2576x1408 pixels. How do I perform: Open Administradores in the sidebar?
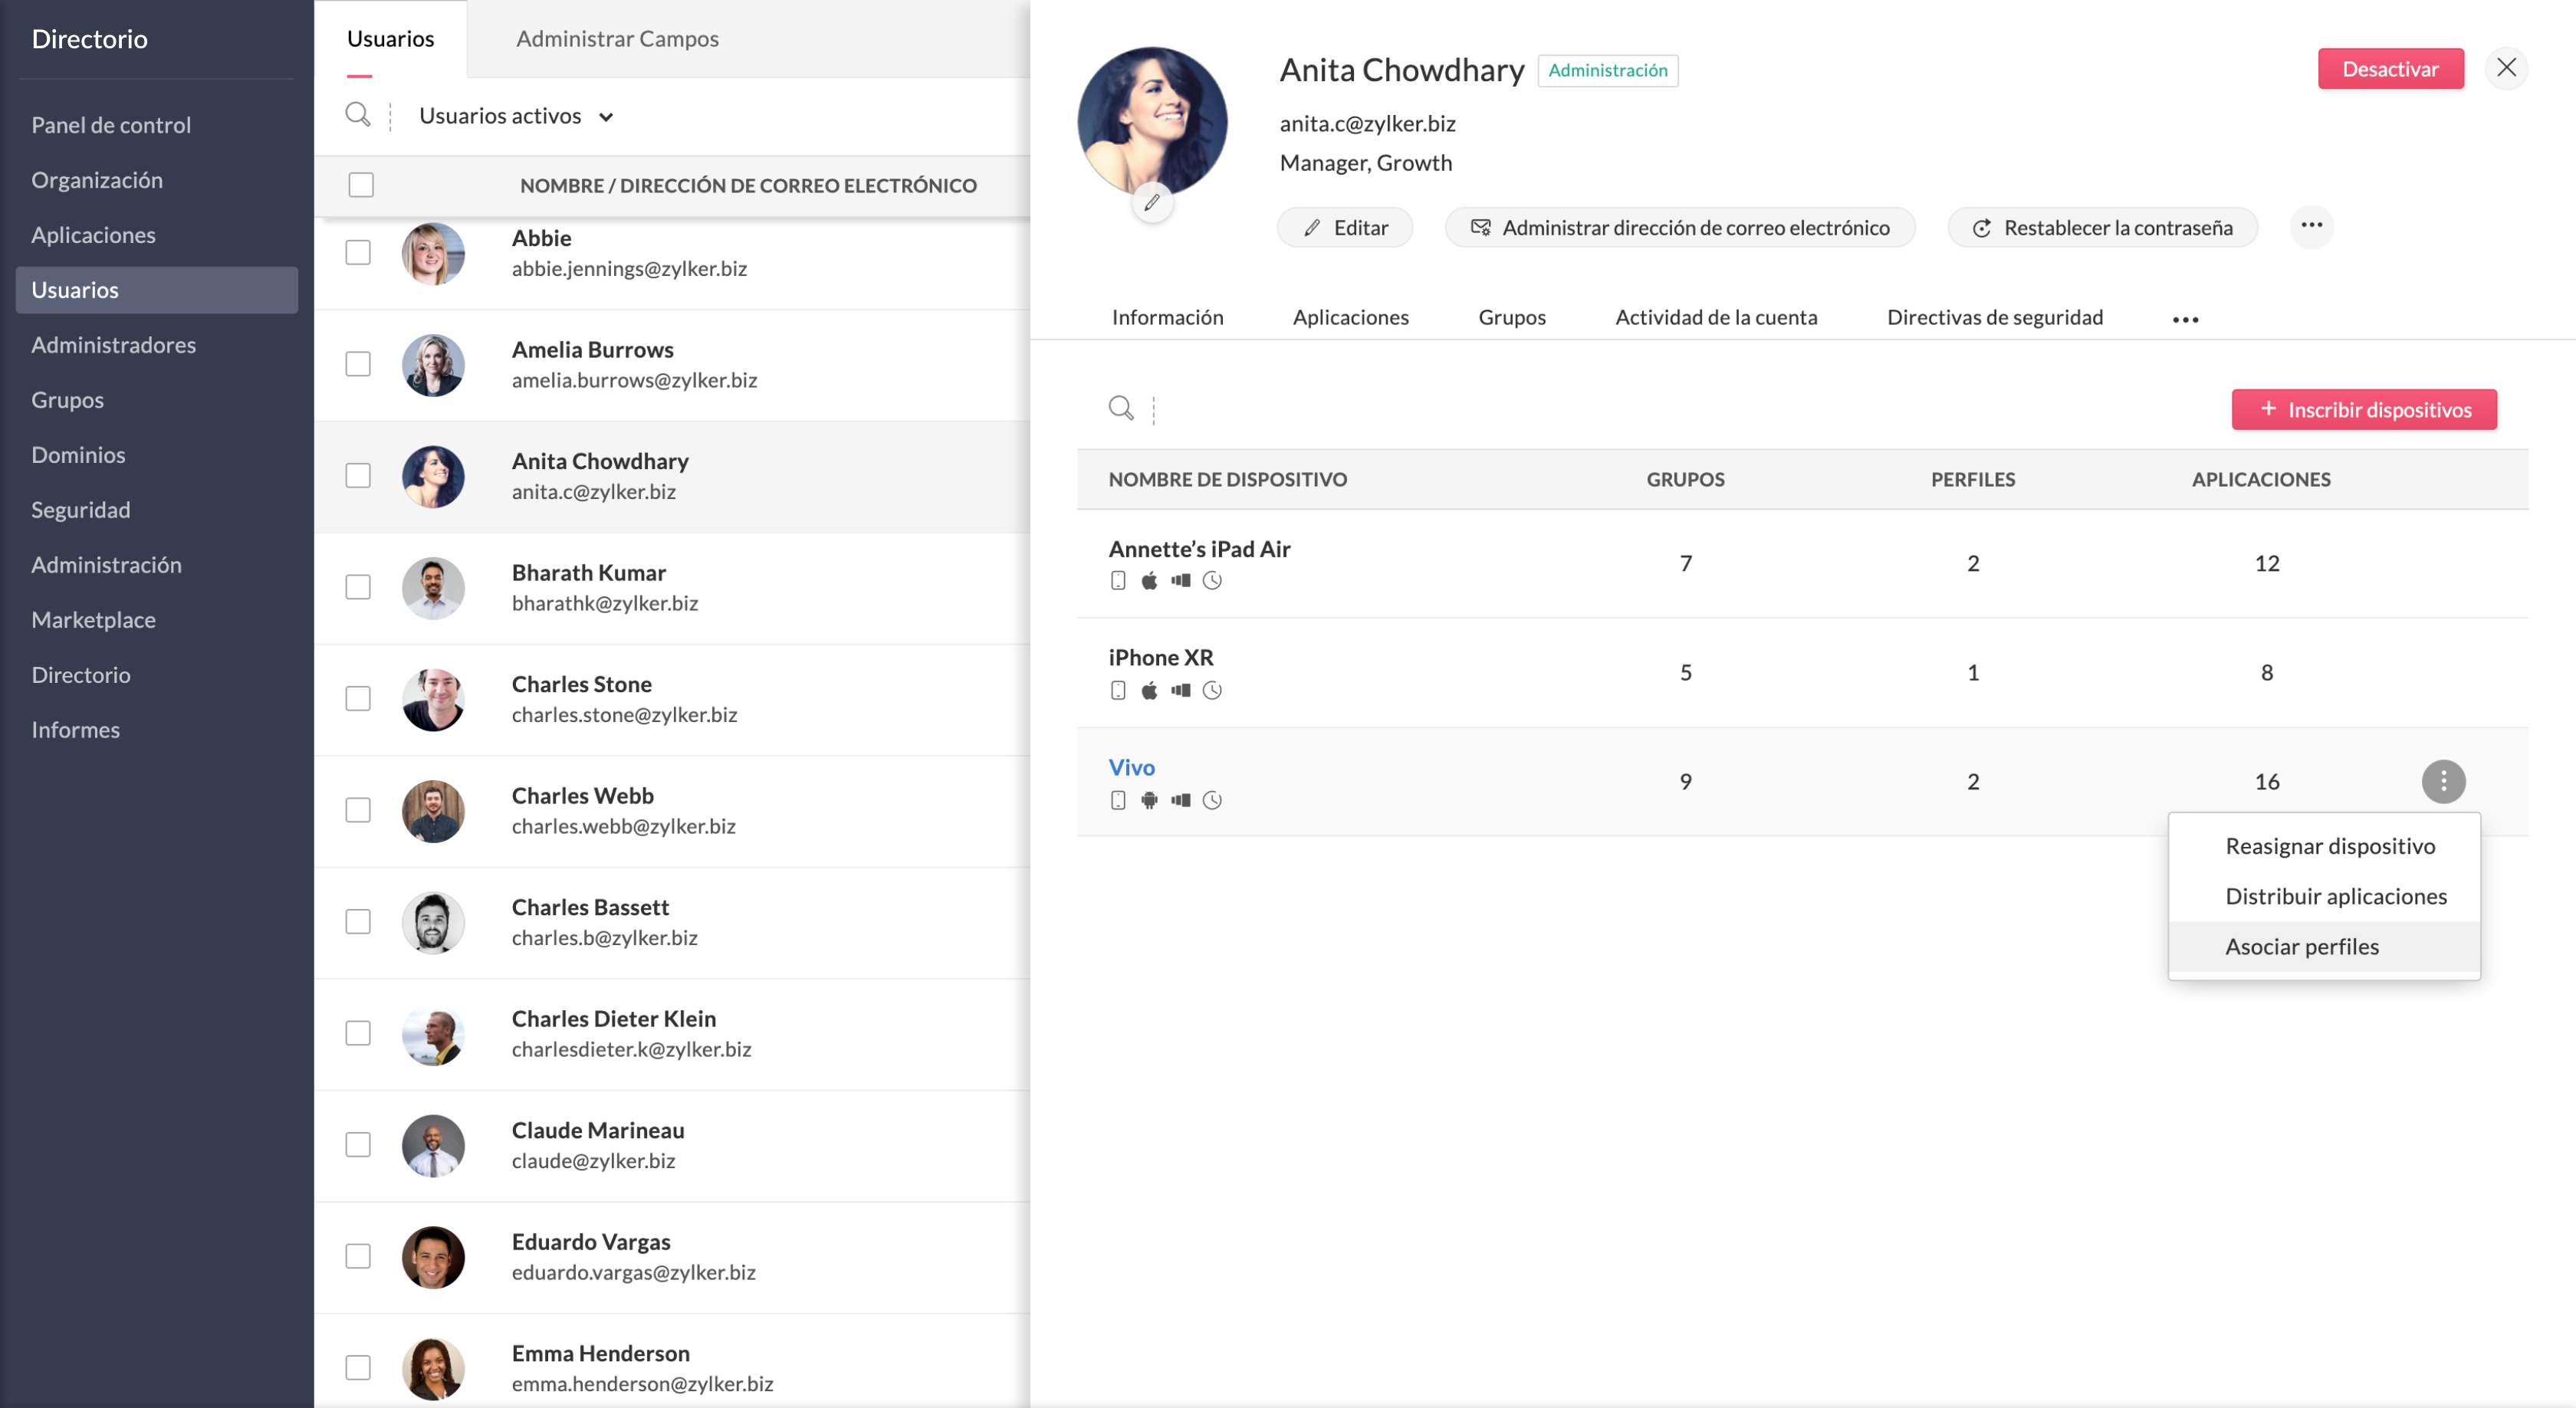114,345
